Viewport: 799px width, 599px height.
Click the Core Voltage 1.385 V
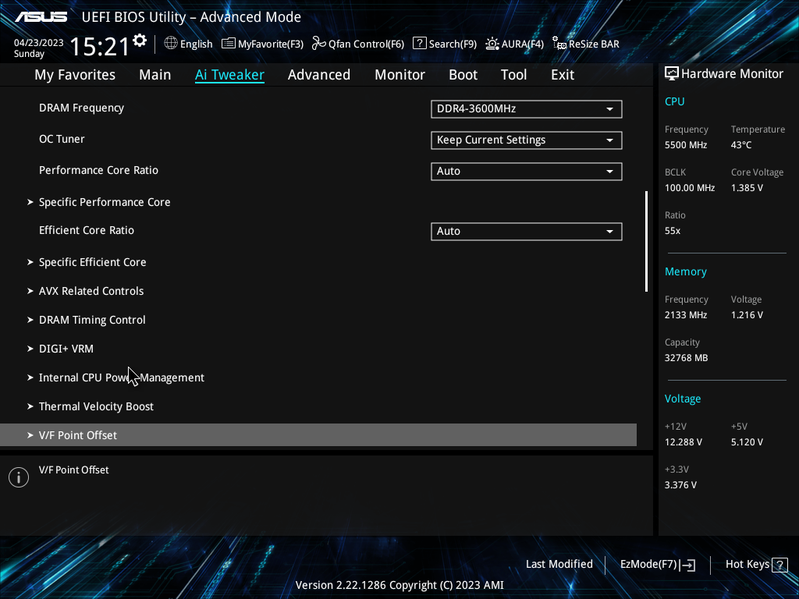click(747, 188)
